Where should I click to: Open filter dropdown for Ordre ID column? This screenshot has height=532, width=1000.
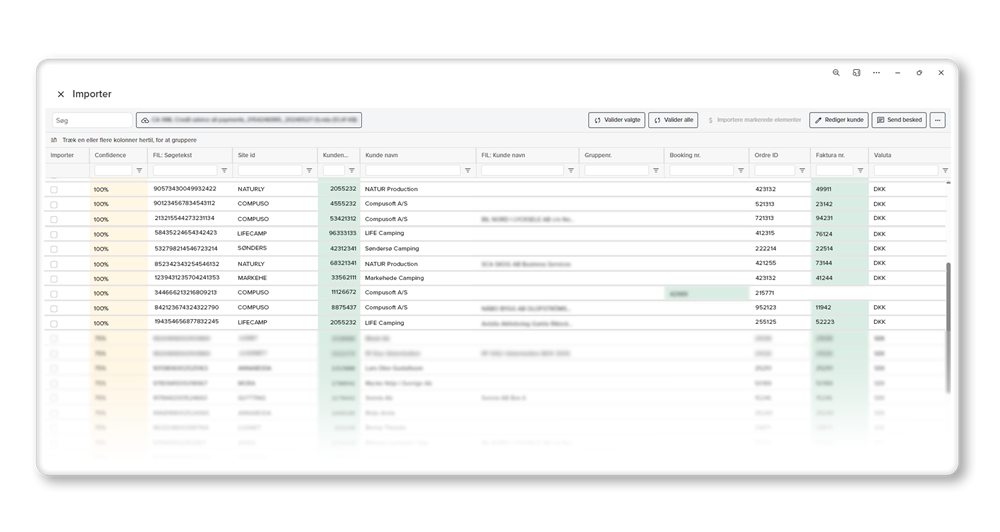pos(802,170)
